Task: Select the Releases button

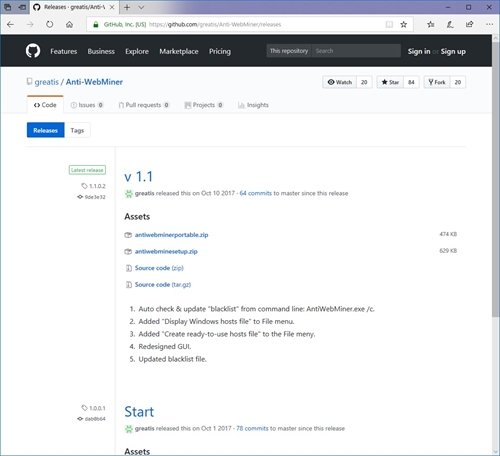Action: 46,130
